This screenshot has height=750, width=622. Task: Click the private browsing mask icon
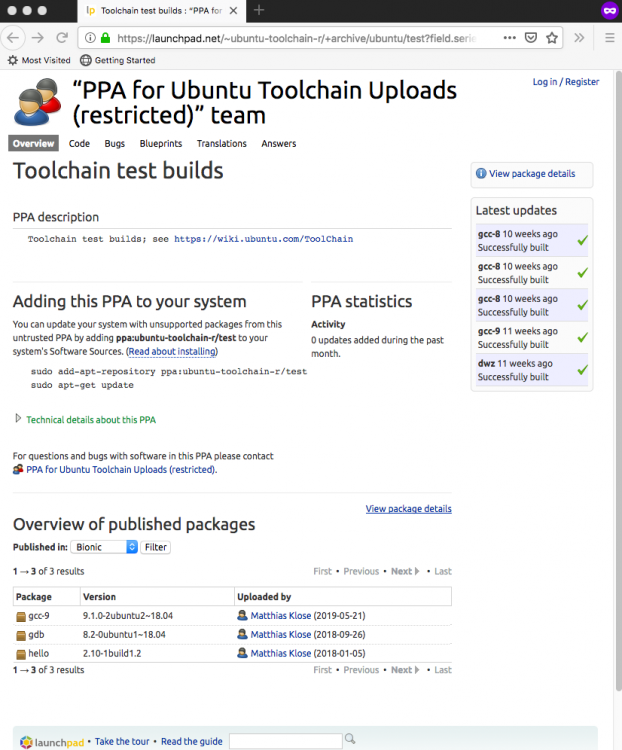point(610,11)
